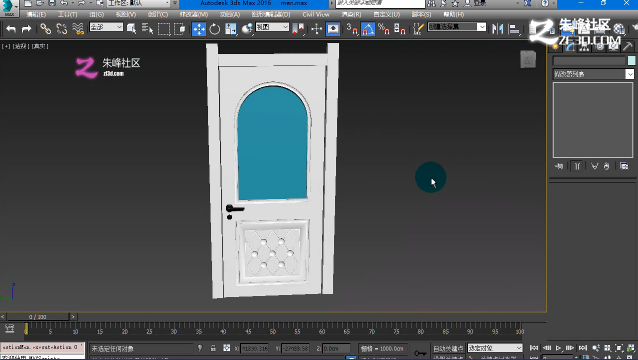
Task: Activate the Select Object tool
Action: (x=131, y=29)
